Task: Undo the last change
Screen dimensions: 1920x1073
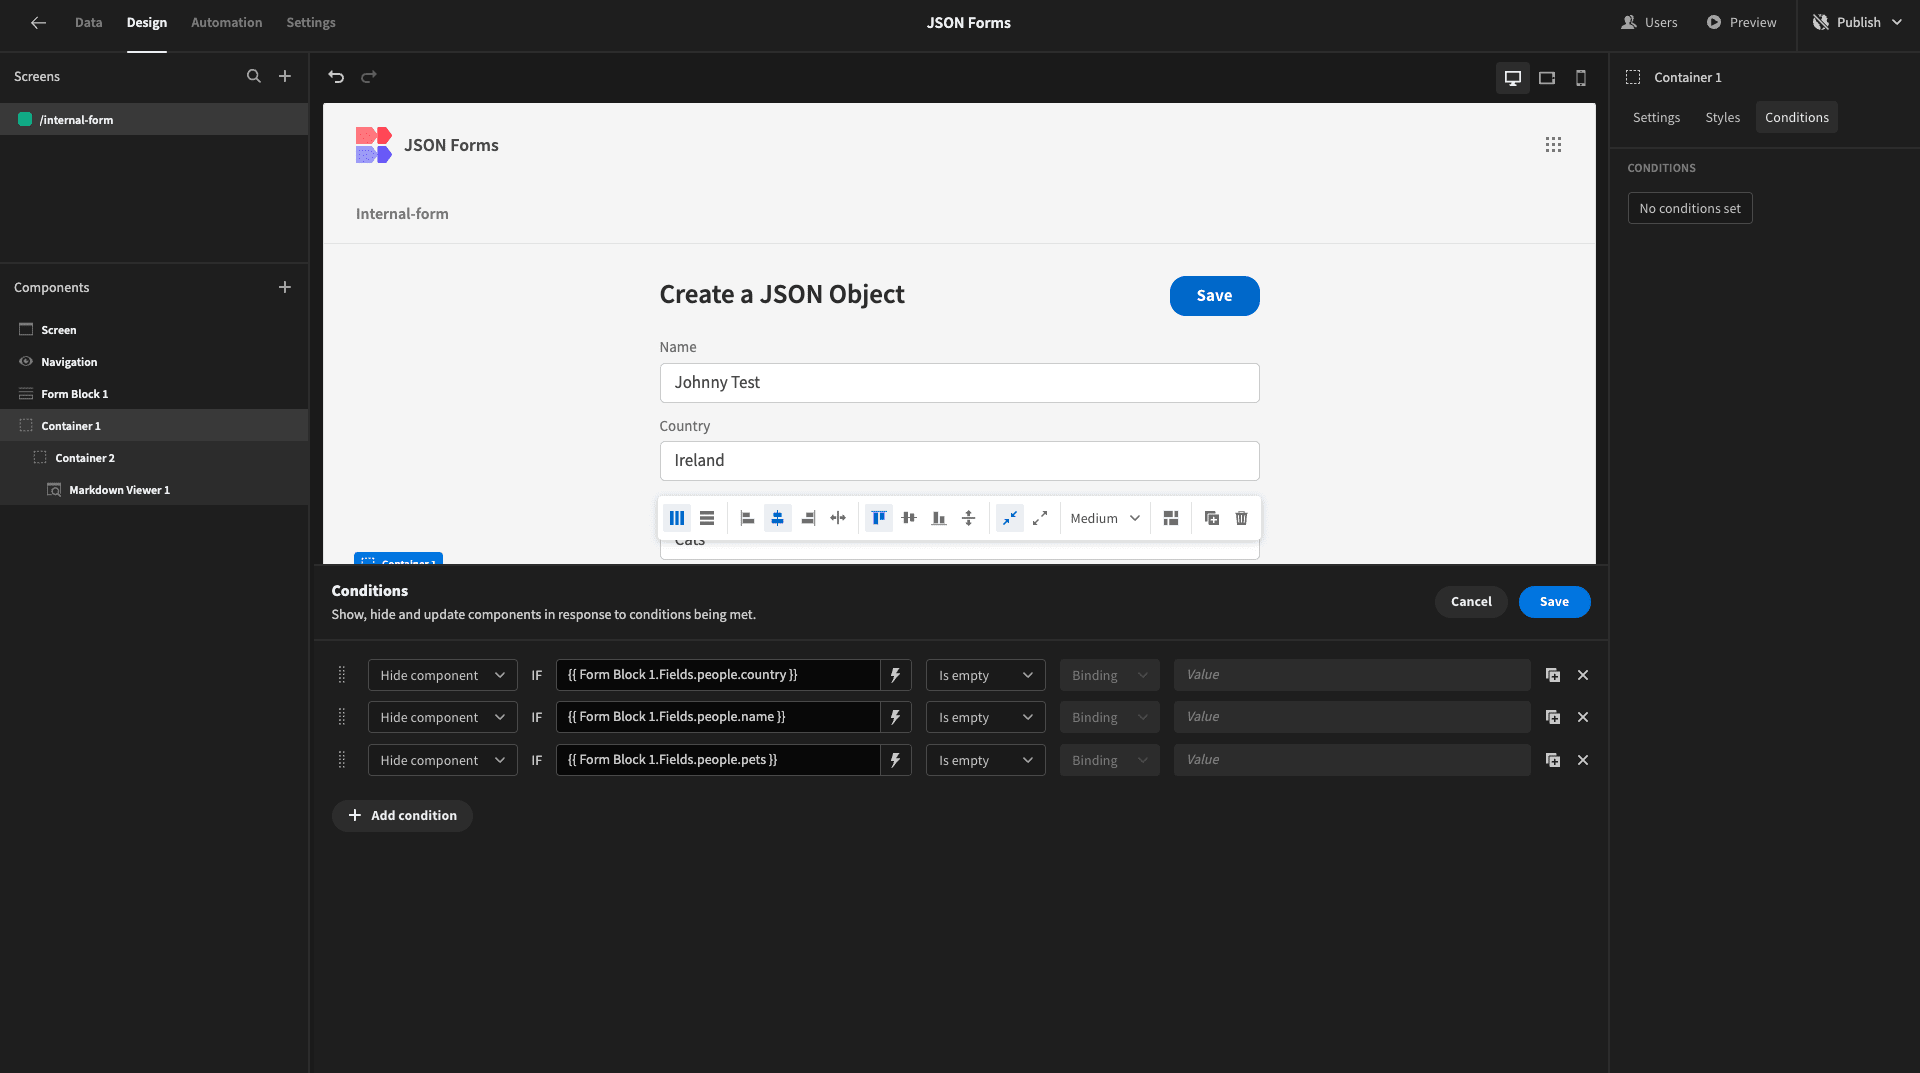Action: click(336, 76)
